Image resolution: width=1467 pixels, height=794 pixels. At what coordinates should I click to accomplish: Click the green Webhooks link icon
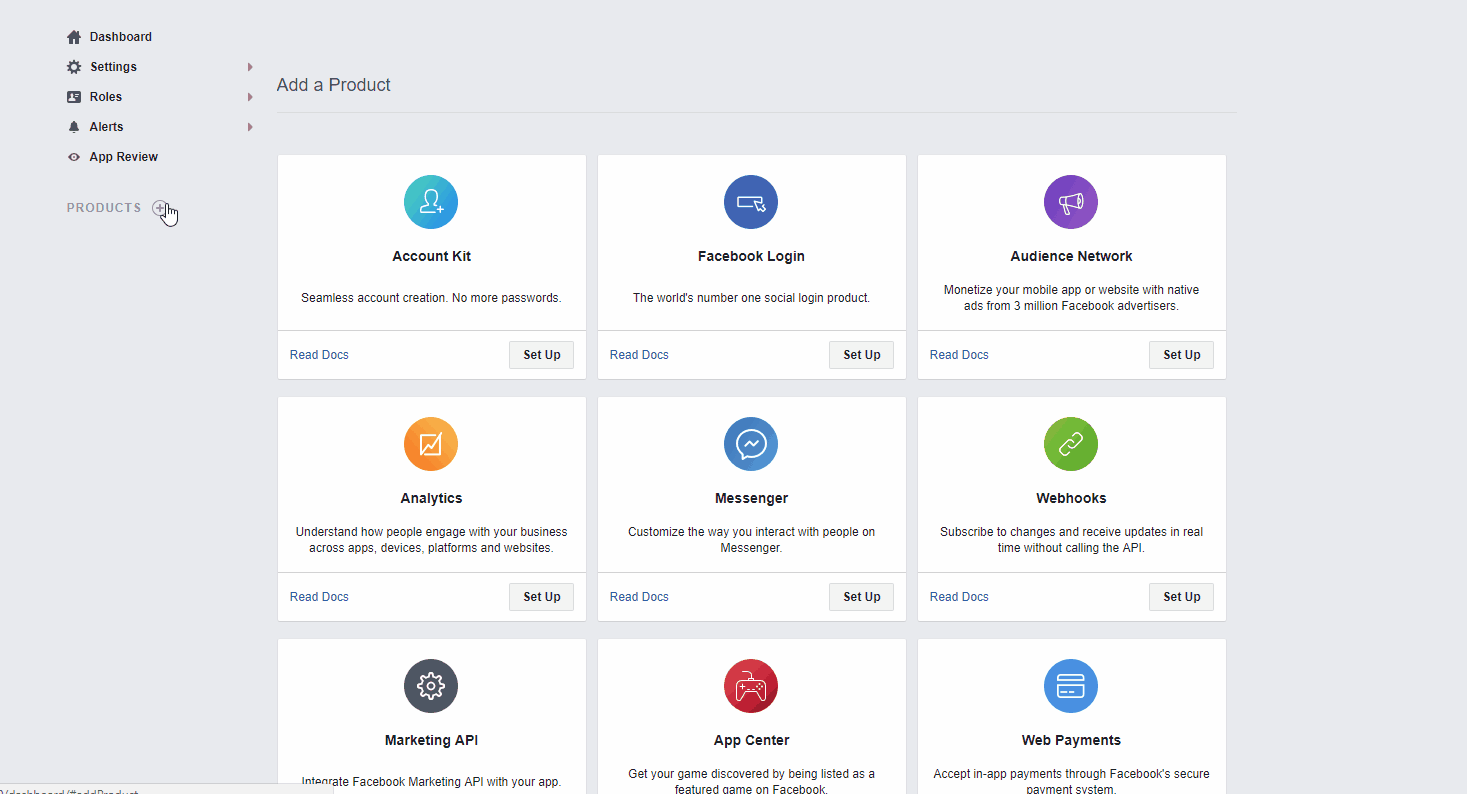(1071, 444)
